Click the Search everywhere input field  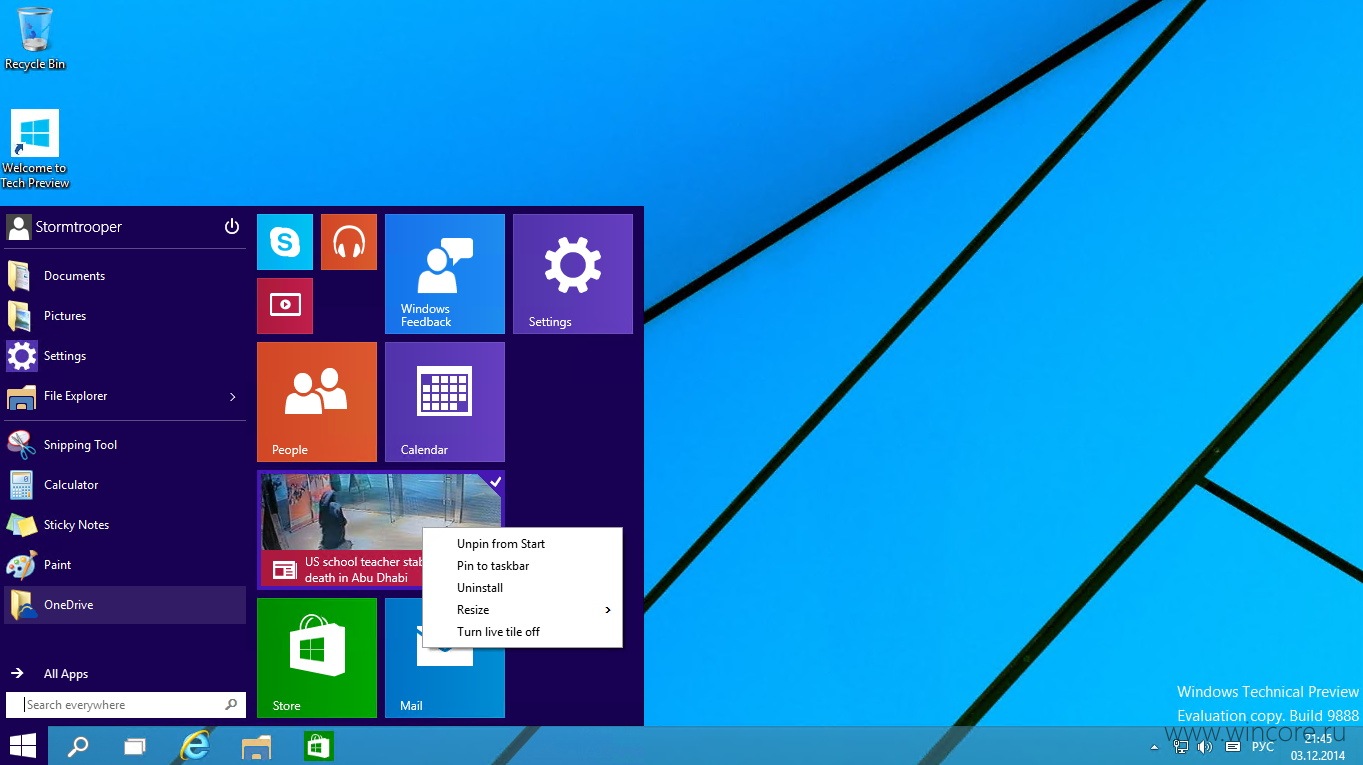(x=125, y=705)
